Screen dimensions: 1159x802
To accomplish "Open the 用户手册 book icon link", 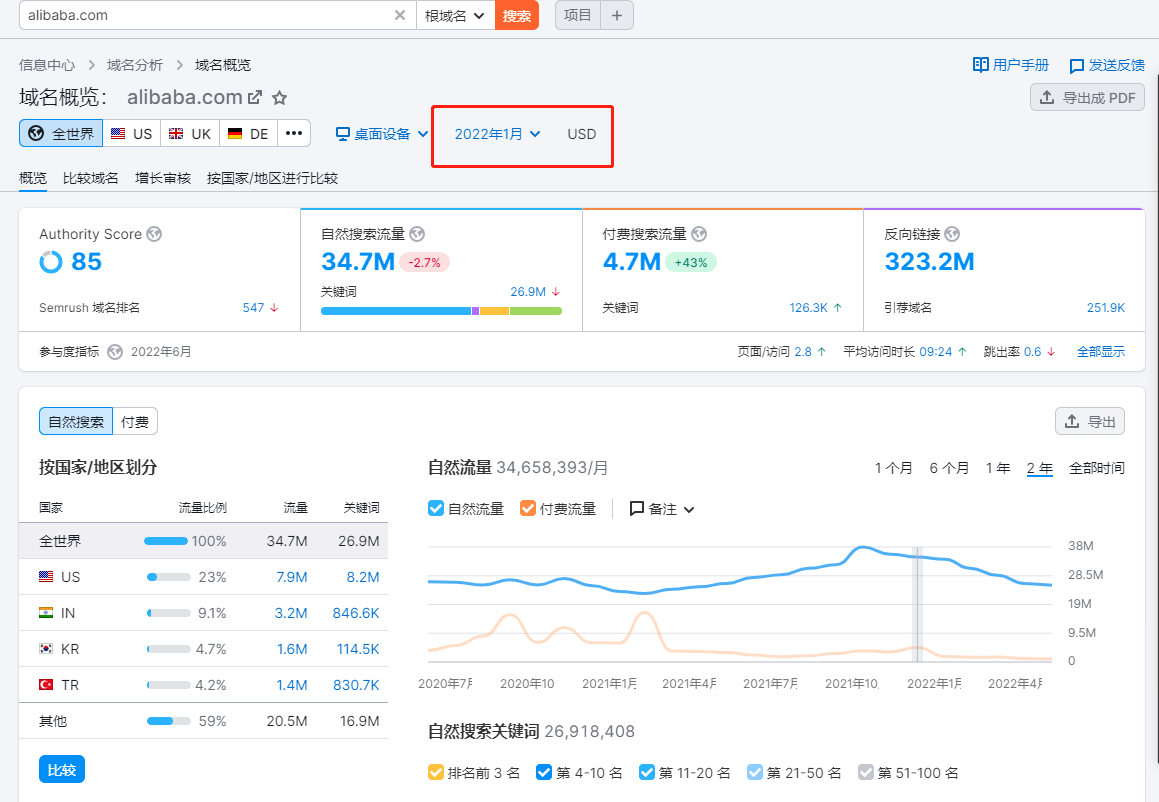I will (x=981, y=65).
